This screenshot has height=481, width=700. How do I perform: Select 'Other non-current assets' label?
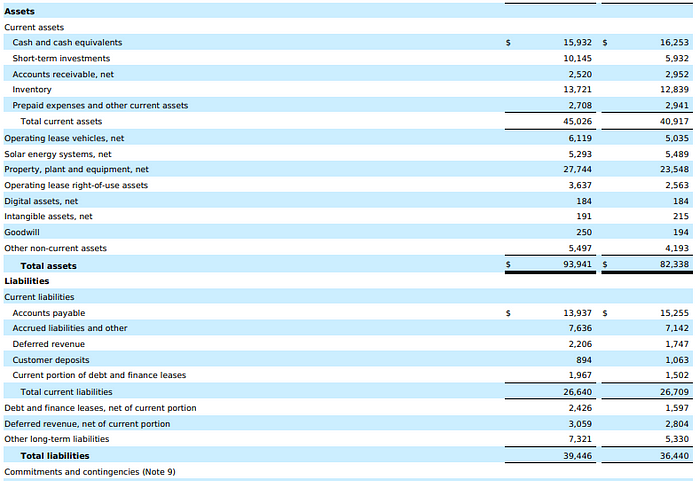click(x=55, y=248)
